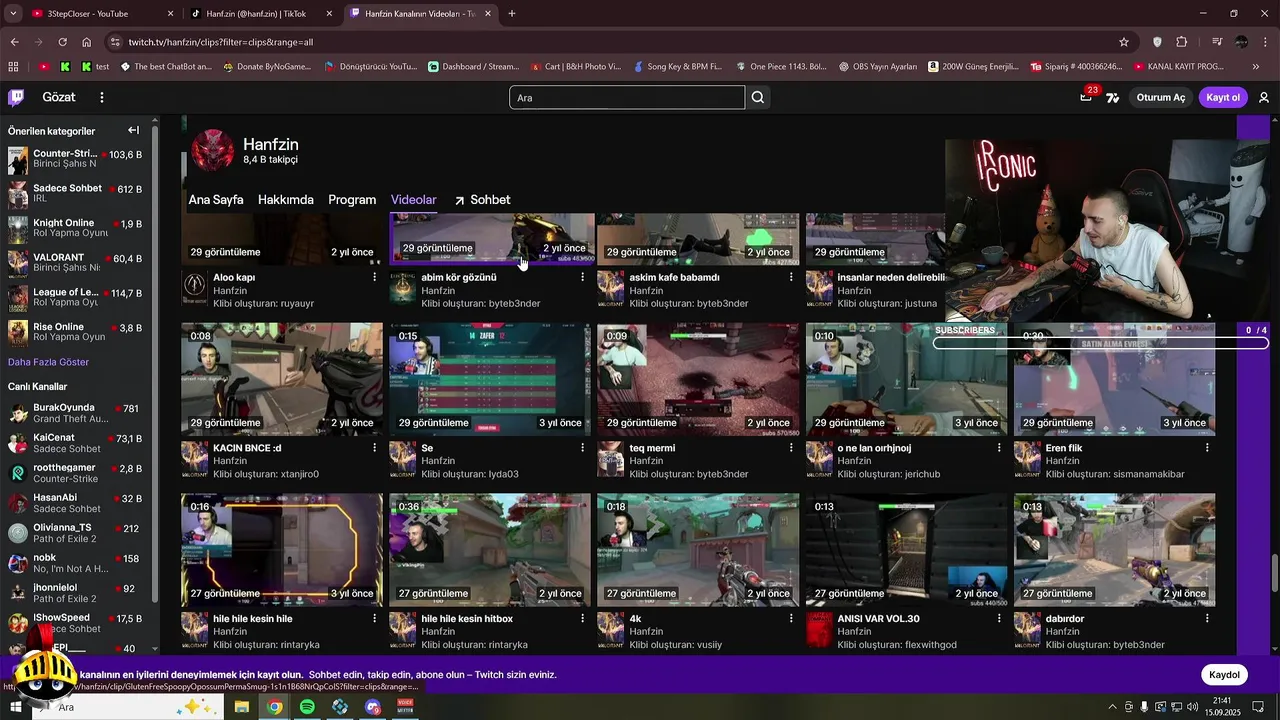Open the taskbar clock showing 21:41
This screenshot has height=720, width=1280.
pos(1222,707)
